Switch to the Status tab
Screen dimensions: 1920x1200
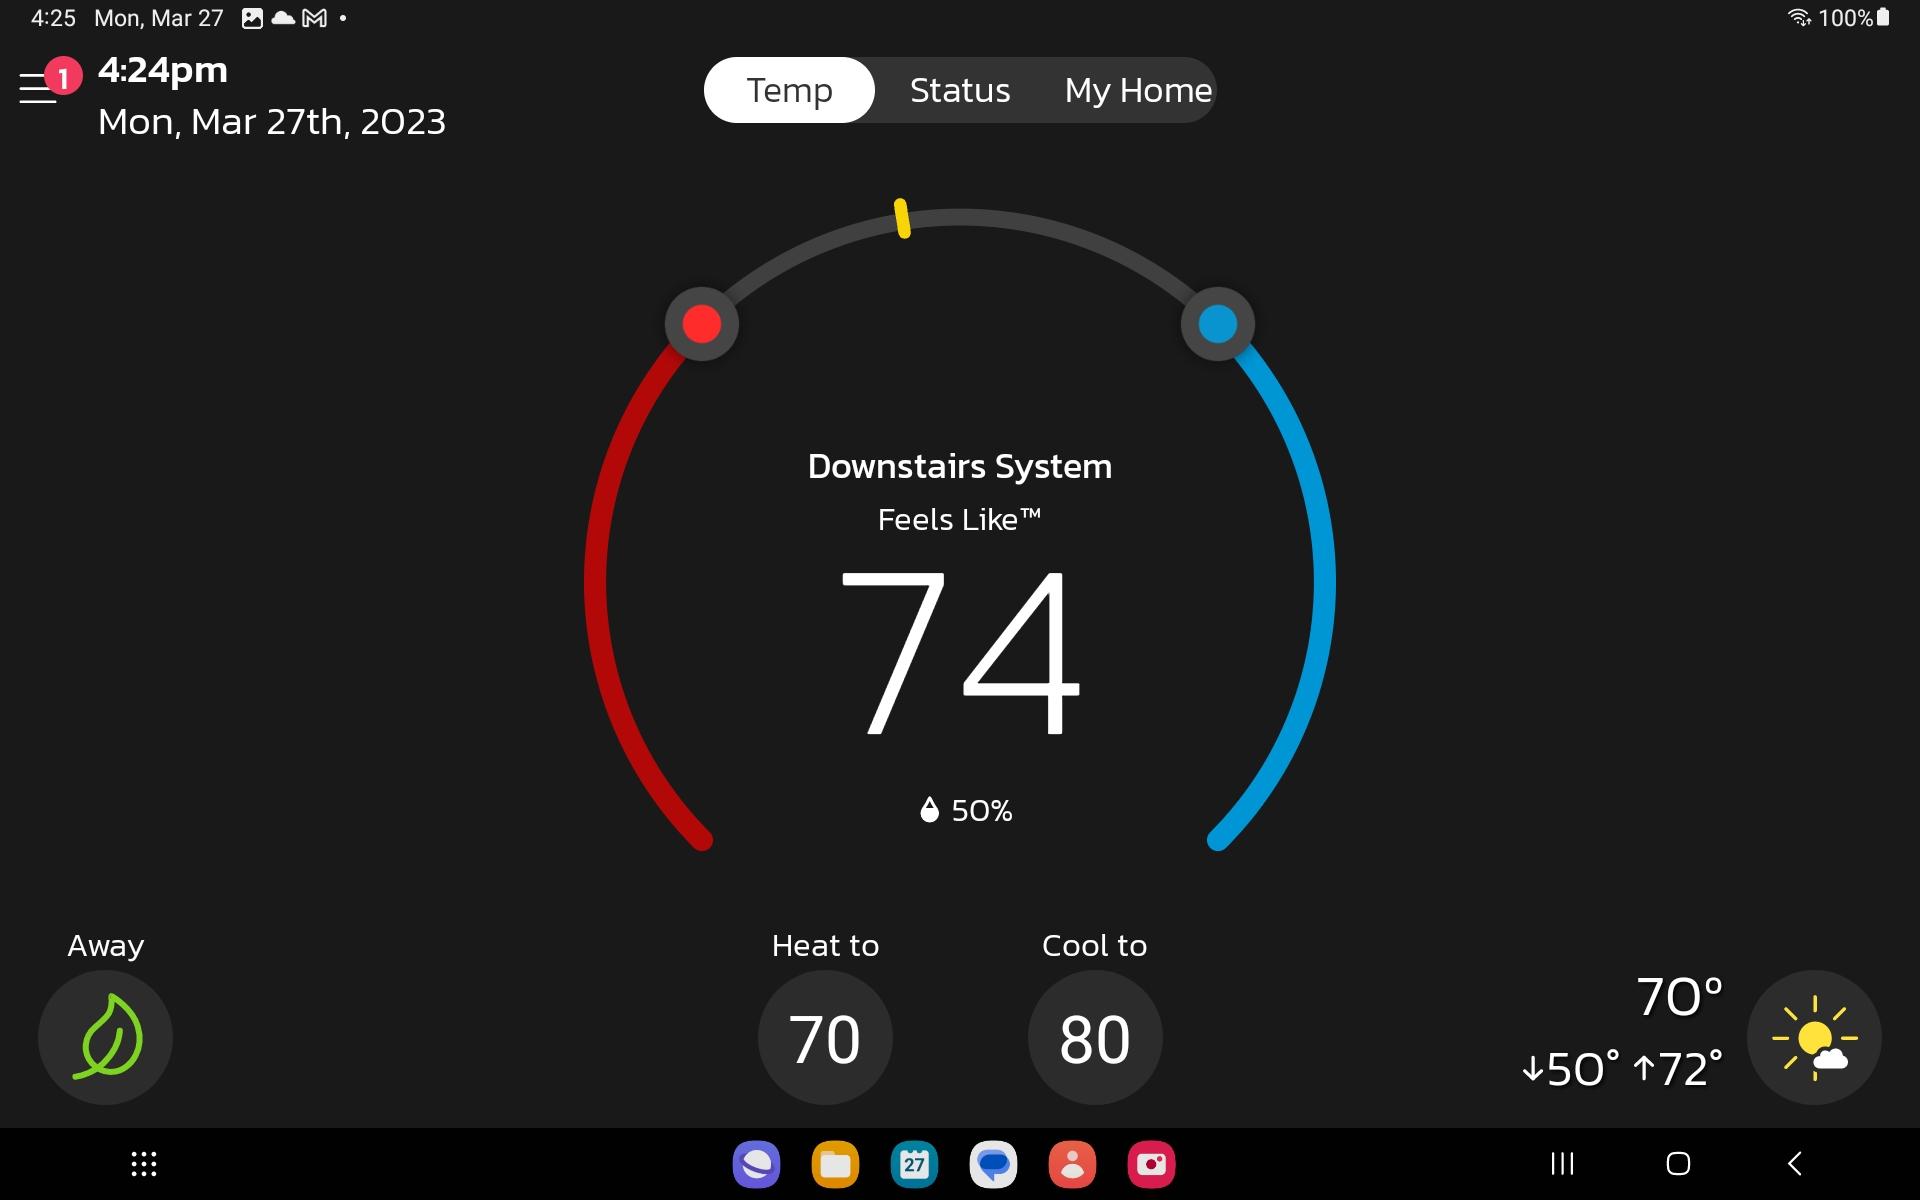[x=960, y=90]
